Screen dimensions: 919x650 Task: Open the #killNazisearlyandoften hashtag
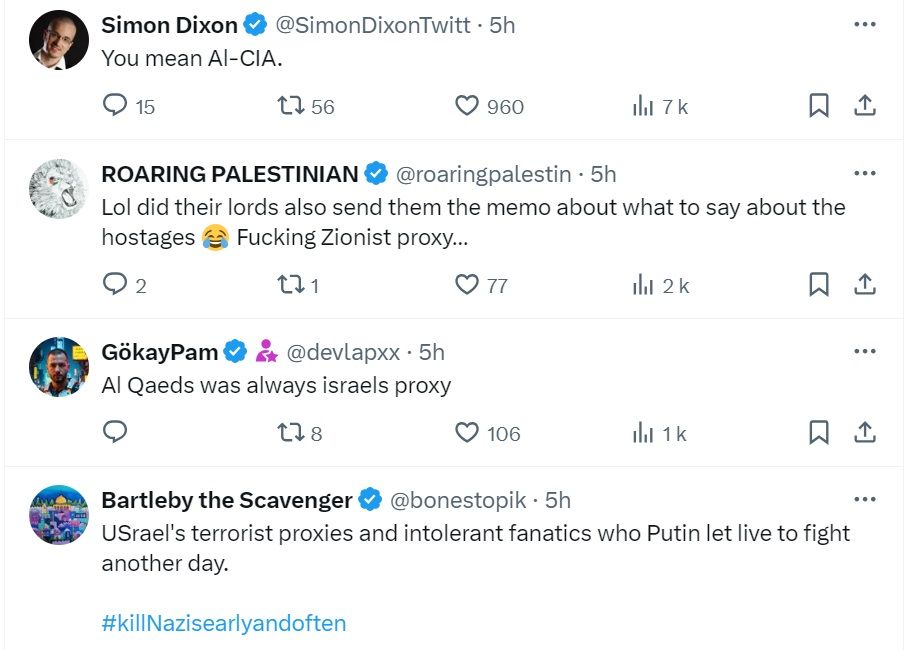click(x=224, y=623)
